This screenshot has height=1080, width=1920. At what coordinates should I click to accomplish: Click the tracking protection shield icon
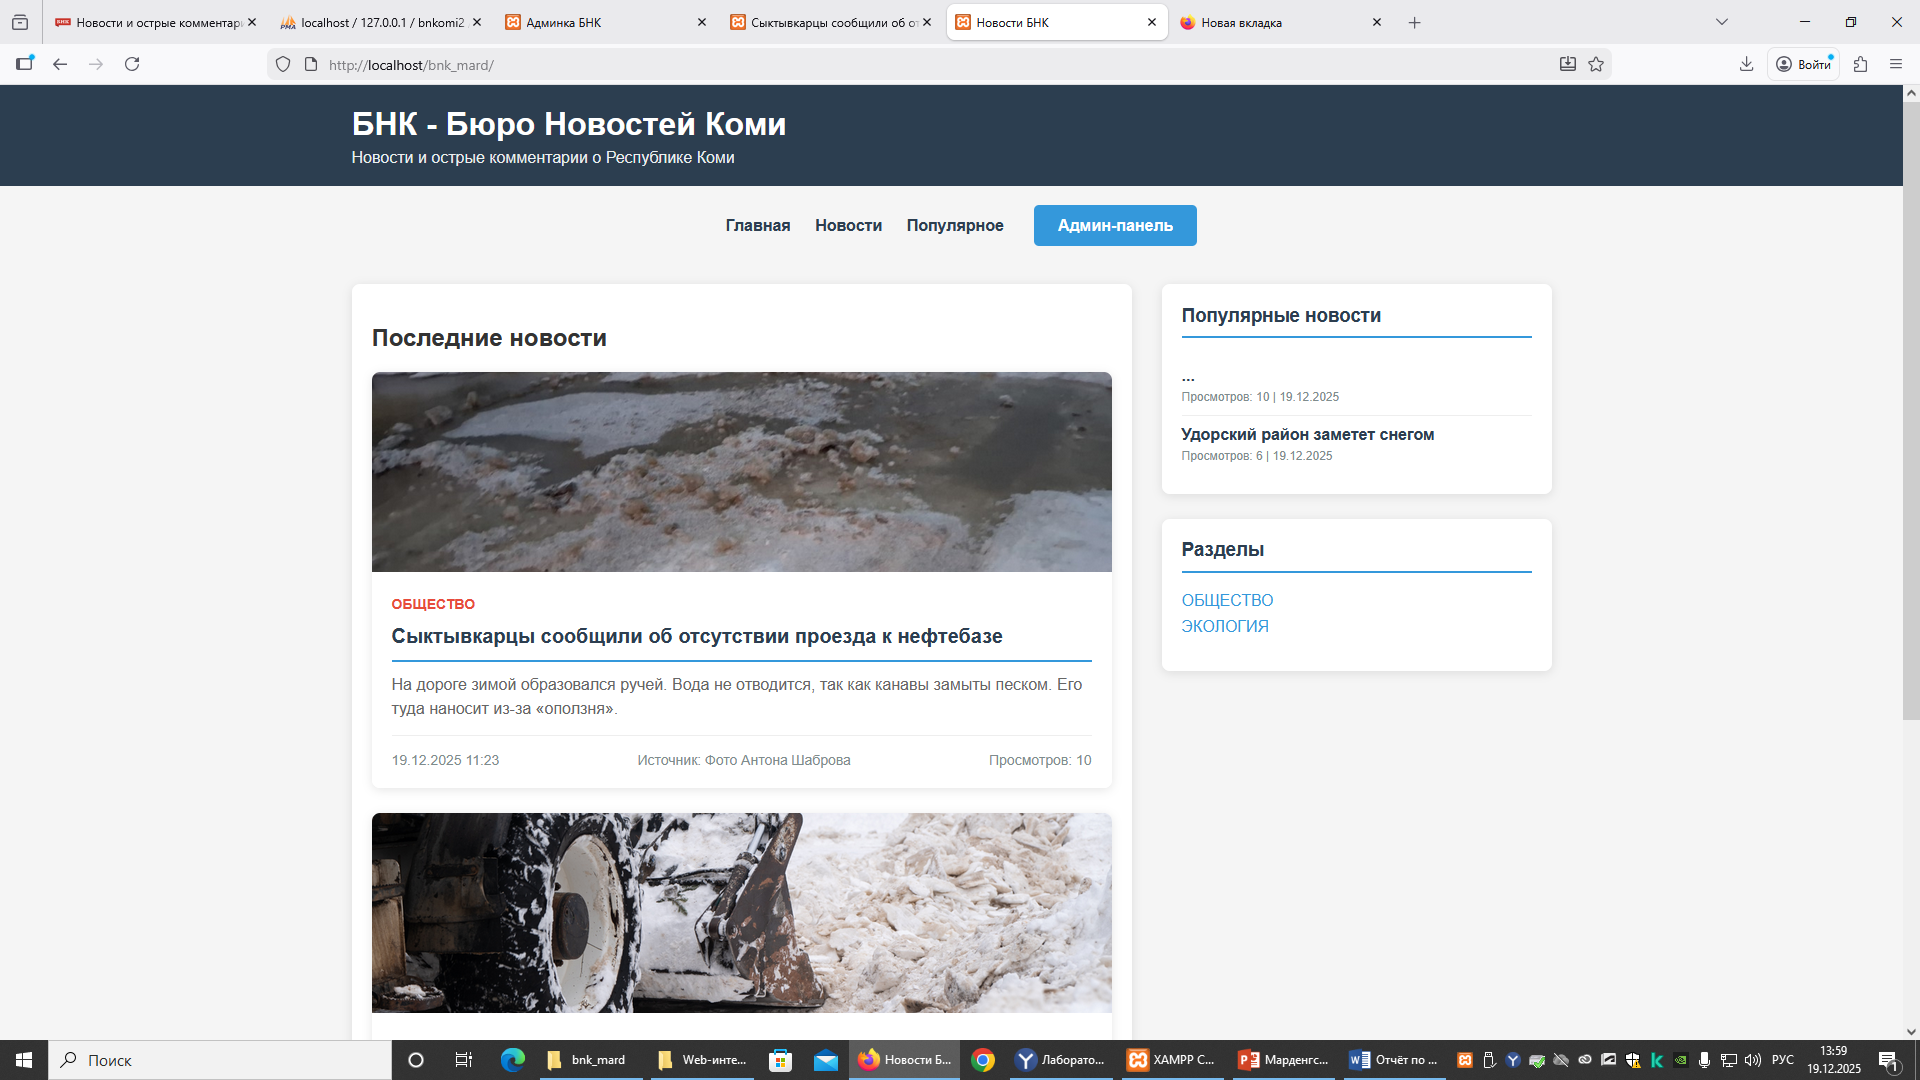coord(283,64)
